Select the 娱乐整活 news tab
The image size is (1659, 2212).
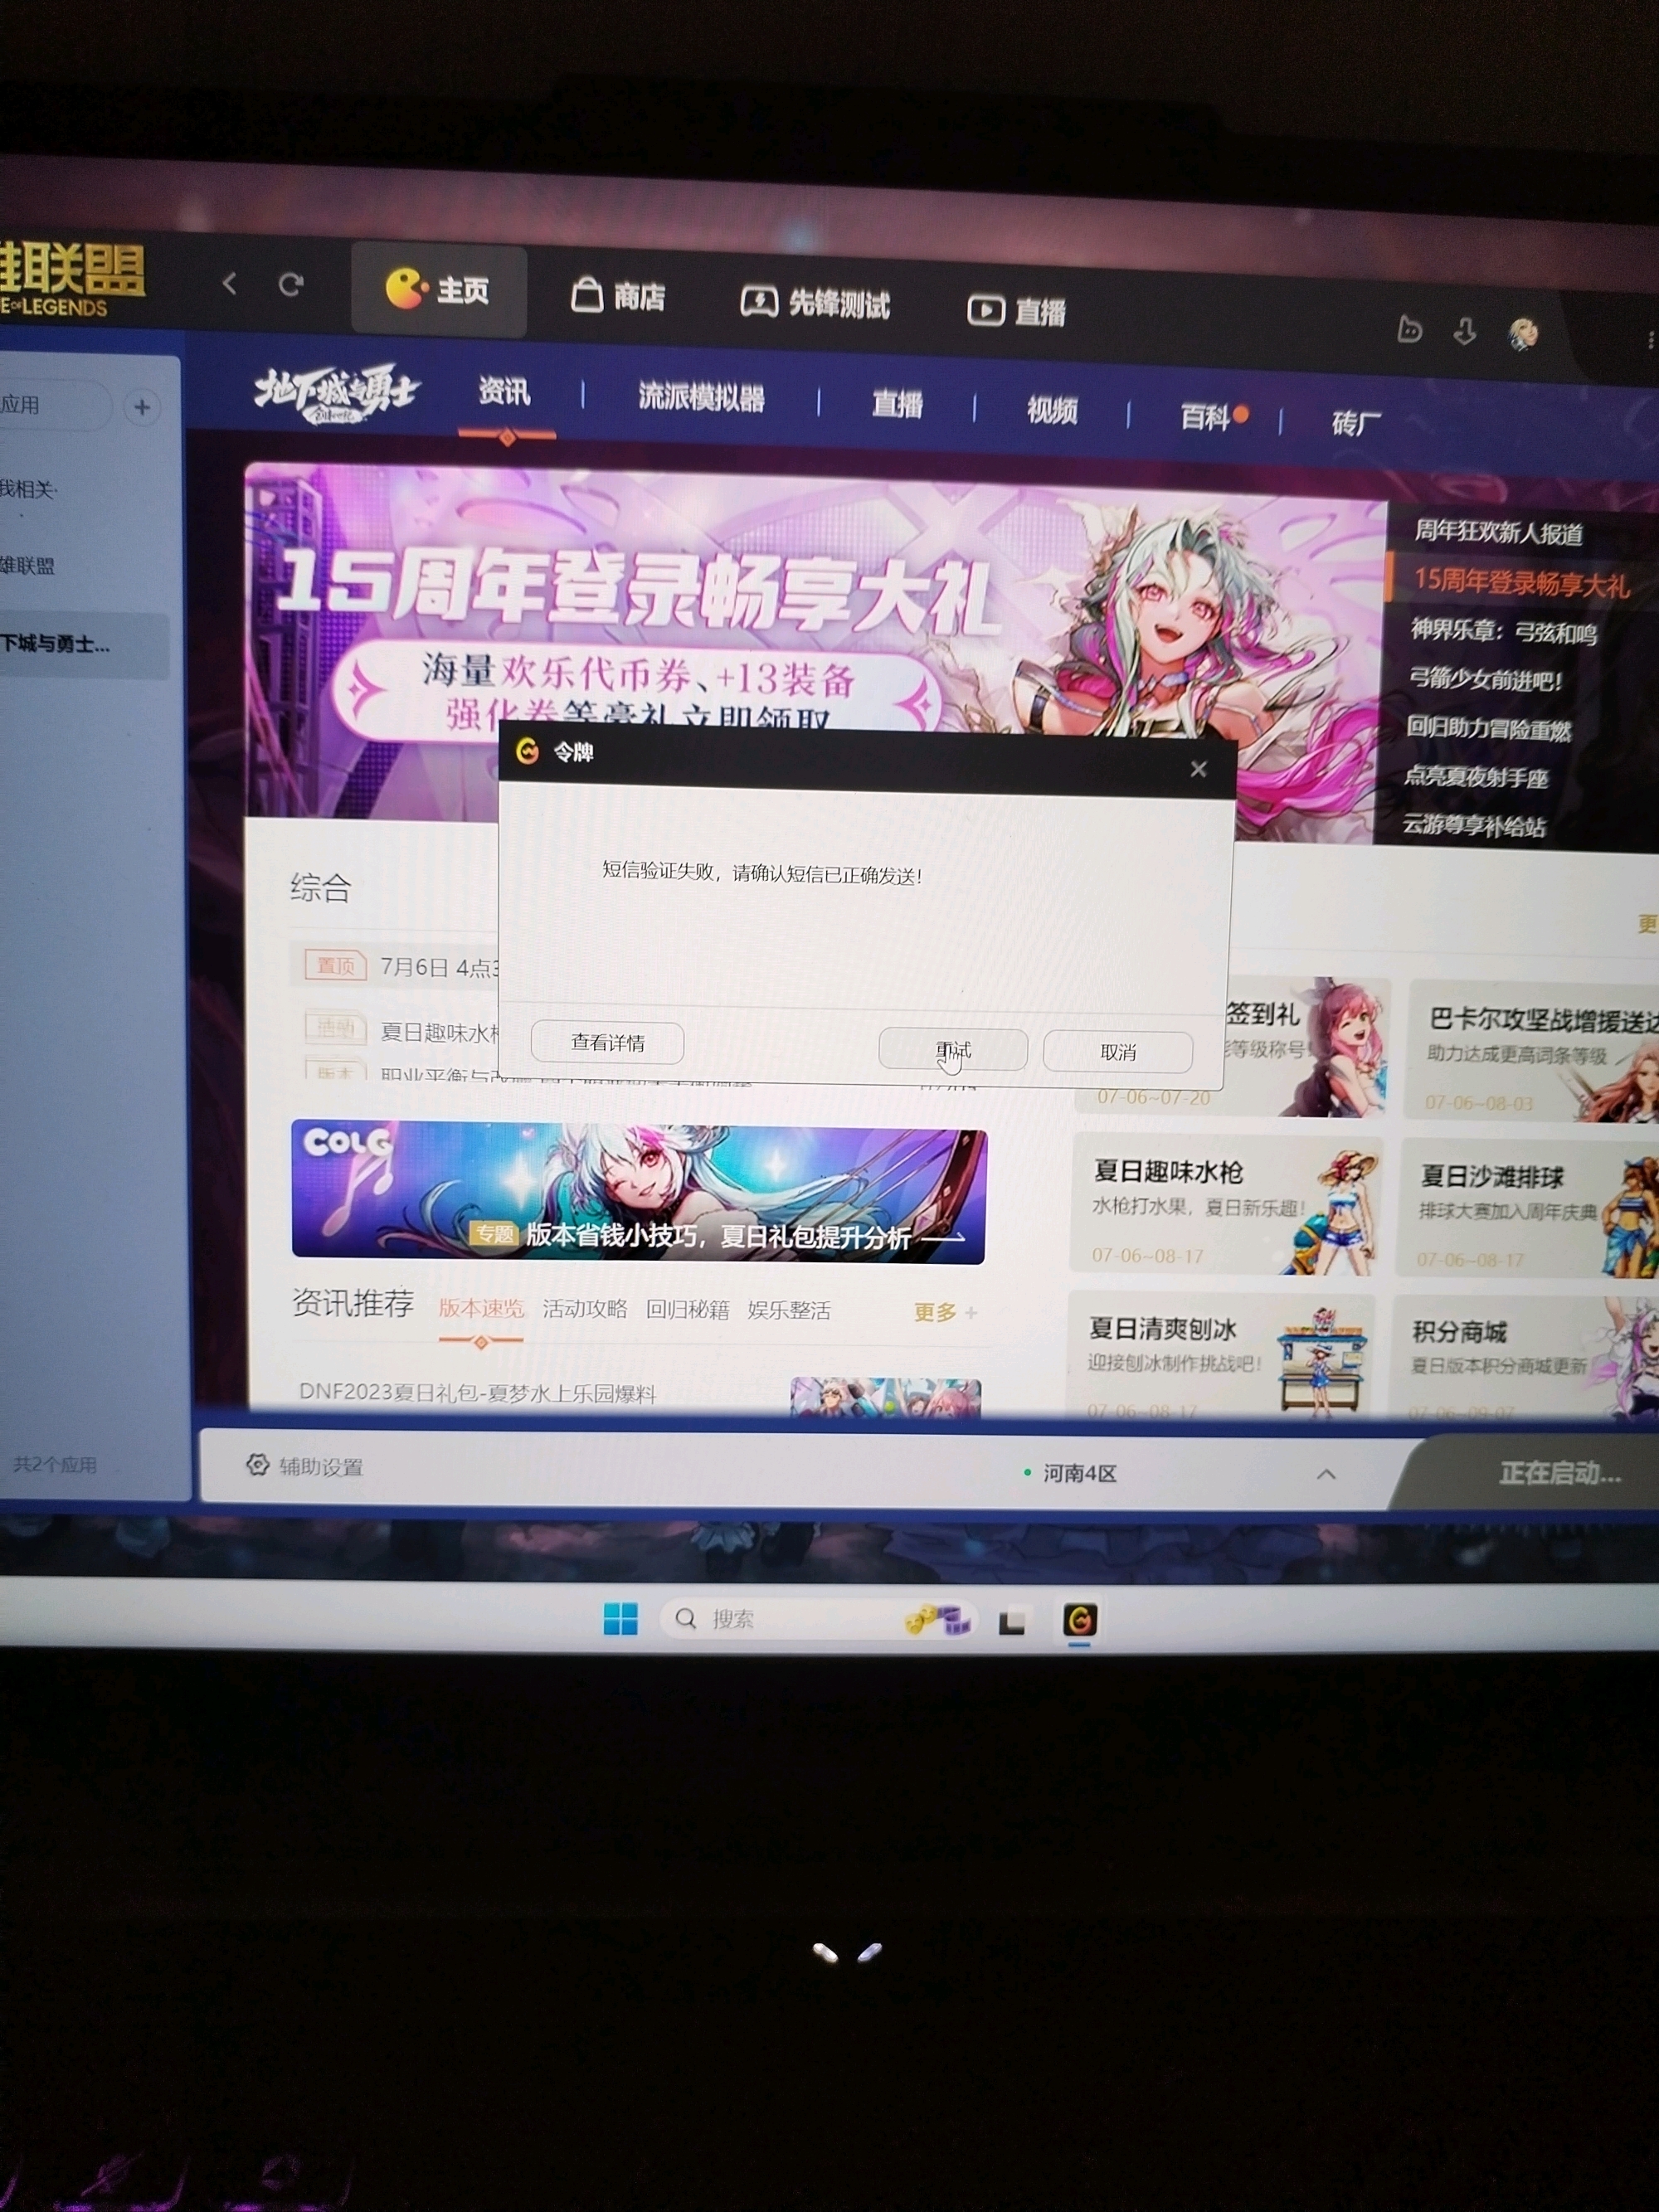(789, 1311)
